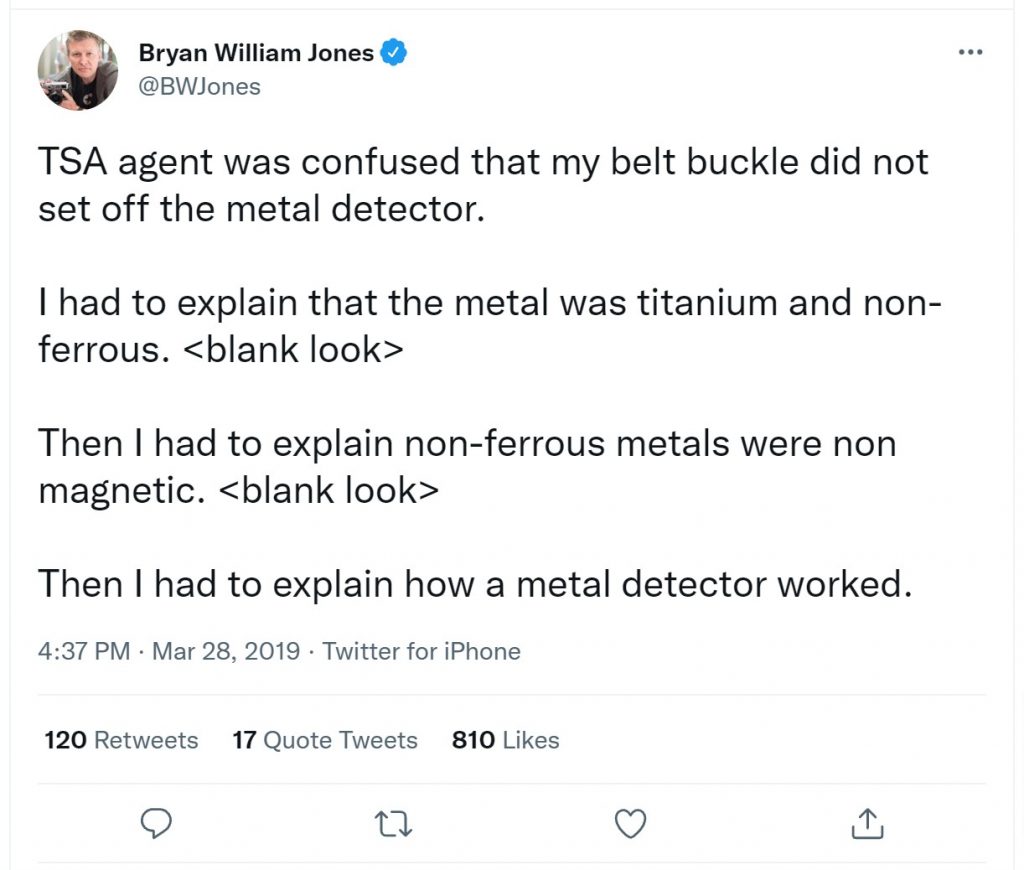This screenshot has width=1024, height=870.
Task: Click the 4:37 PM timestamp
Action: click(84, 651)
